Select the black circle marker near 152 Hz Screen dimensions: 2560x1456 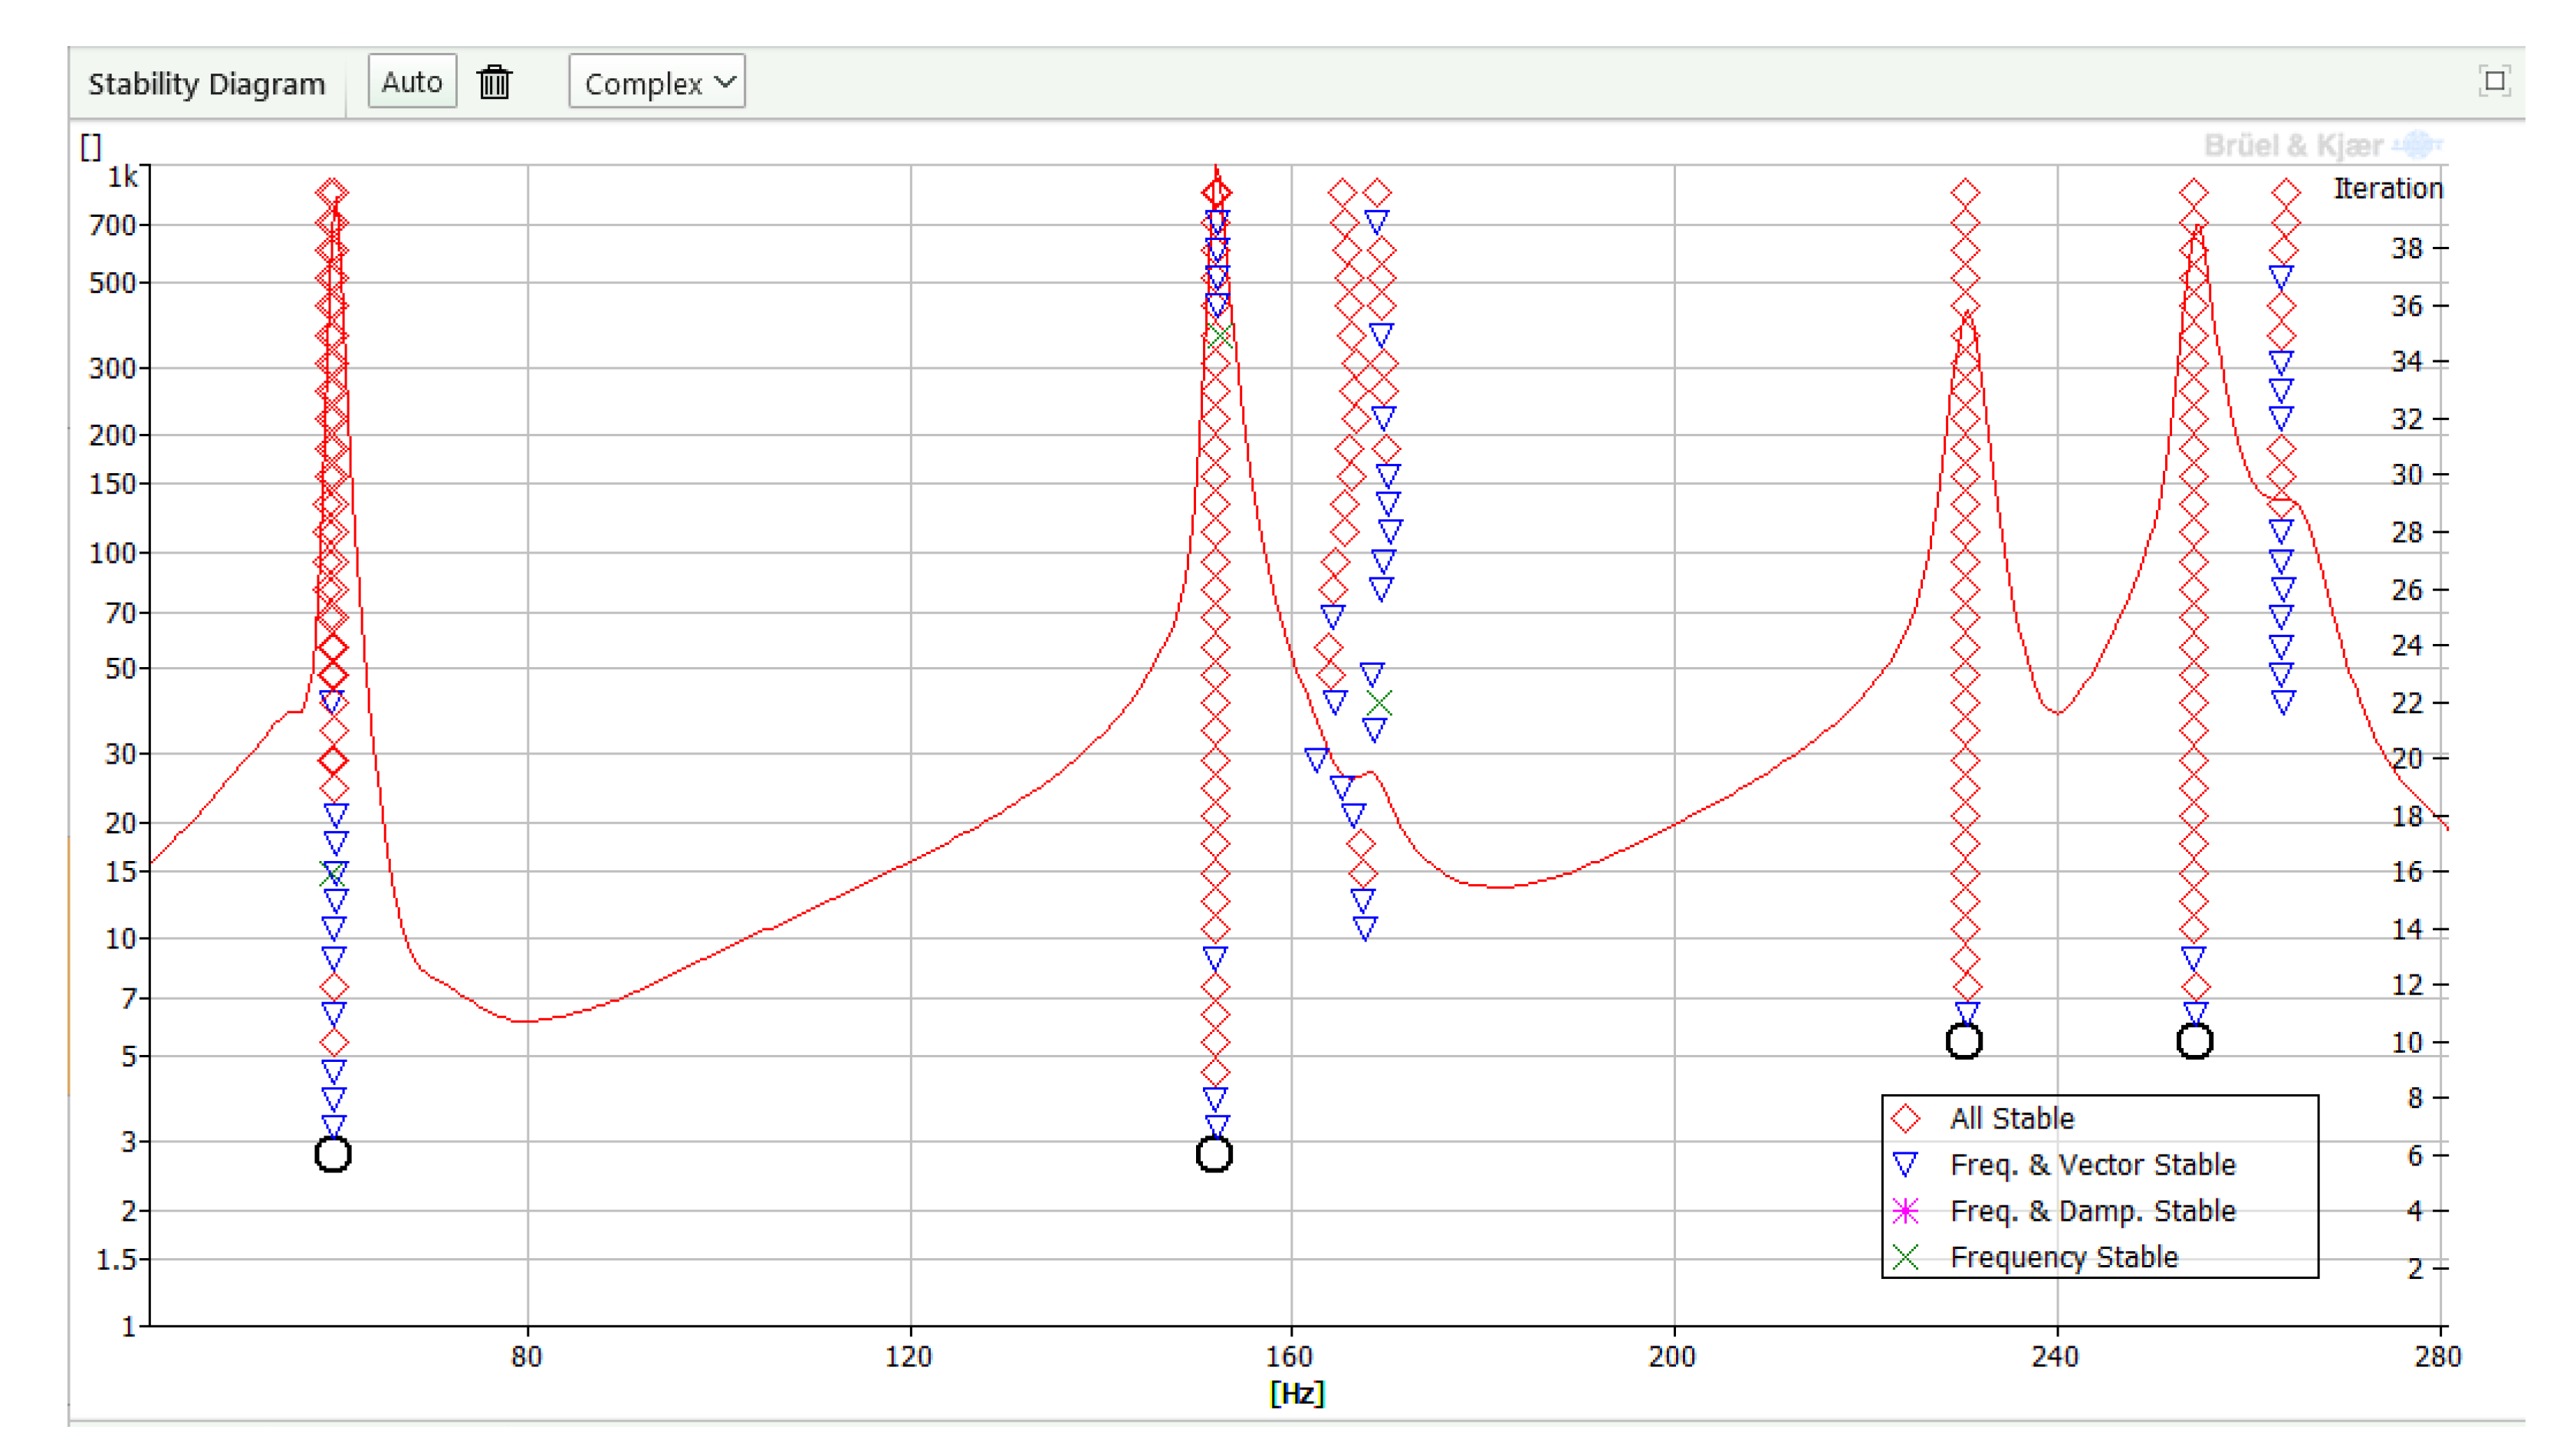1214,1154
